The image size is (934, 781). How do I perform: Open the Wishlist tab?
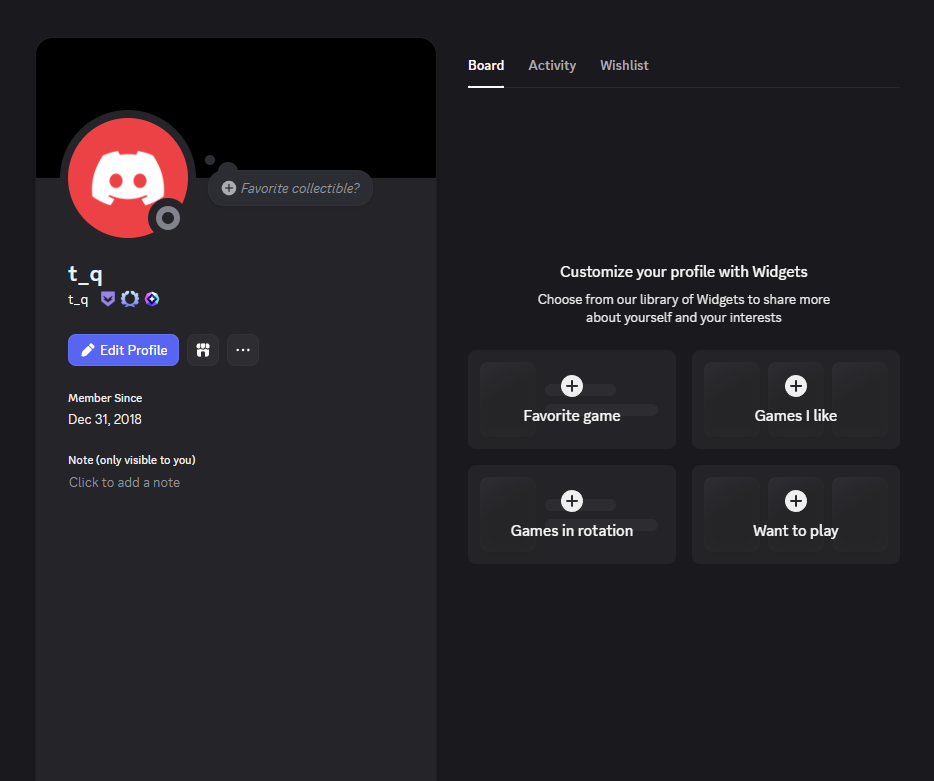[624, 66]
